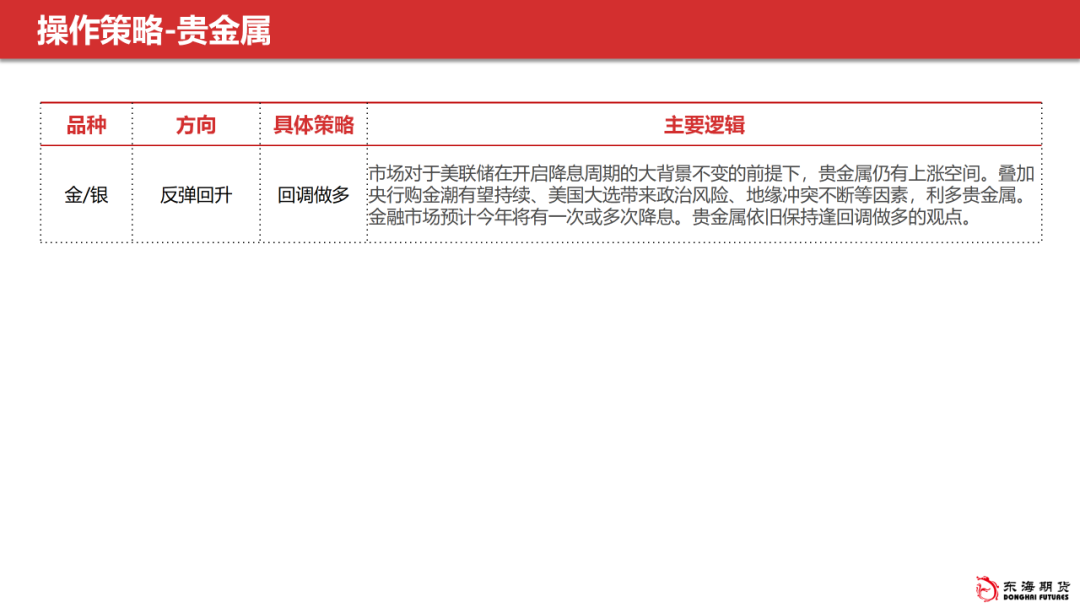1080x608 pixels.
Task: Click the 反弹回升 table cell
Action: 196,195
